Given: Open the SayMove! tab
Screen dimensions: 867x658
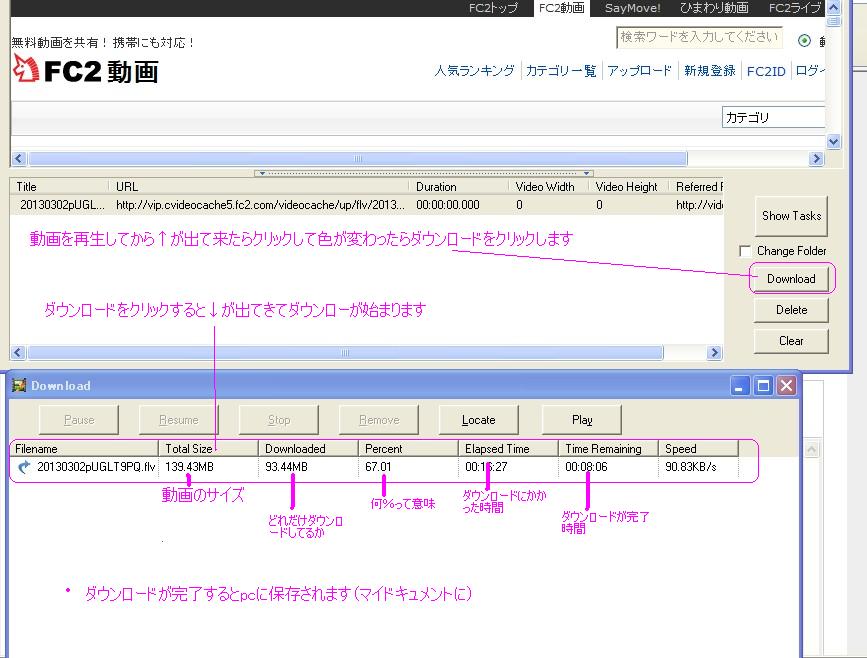Looking at the screenshot, I should (633, 8).
